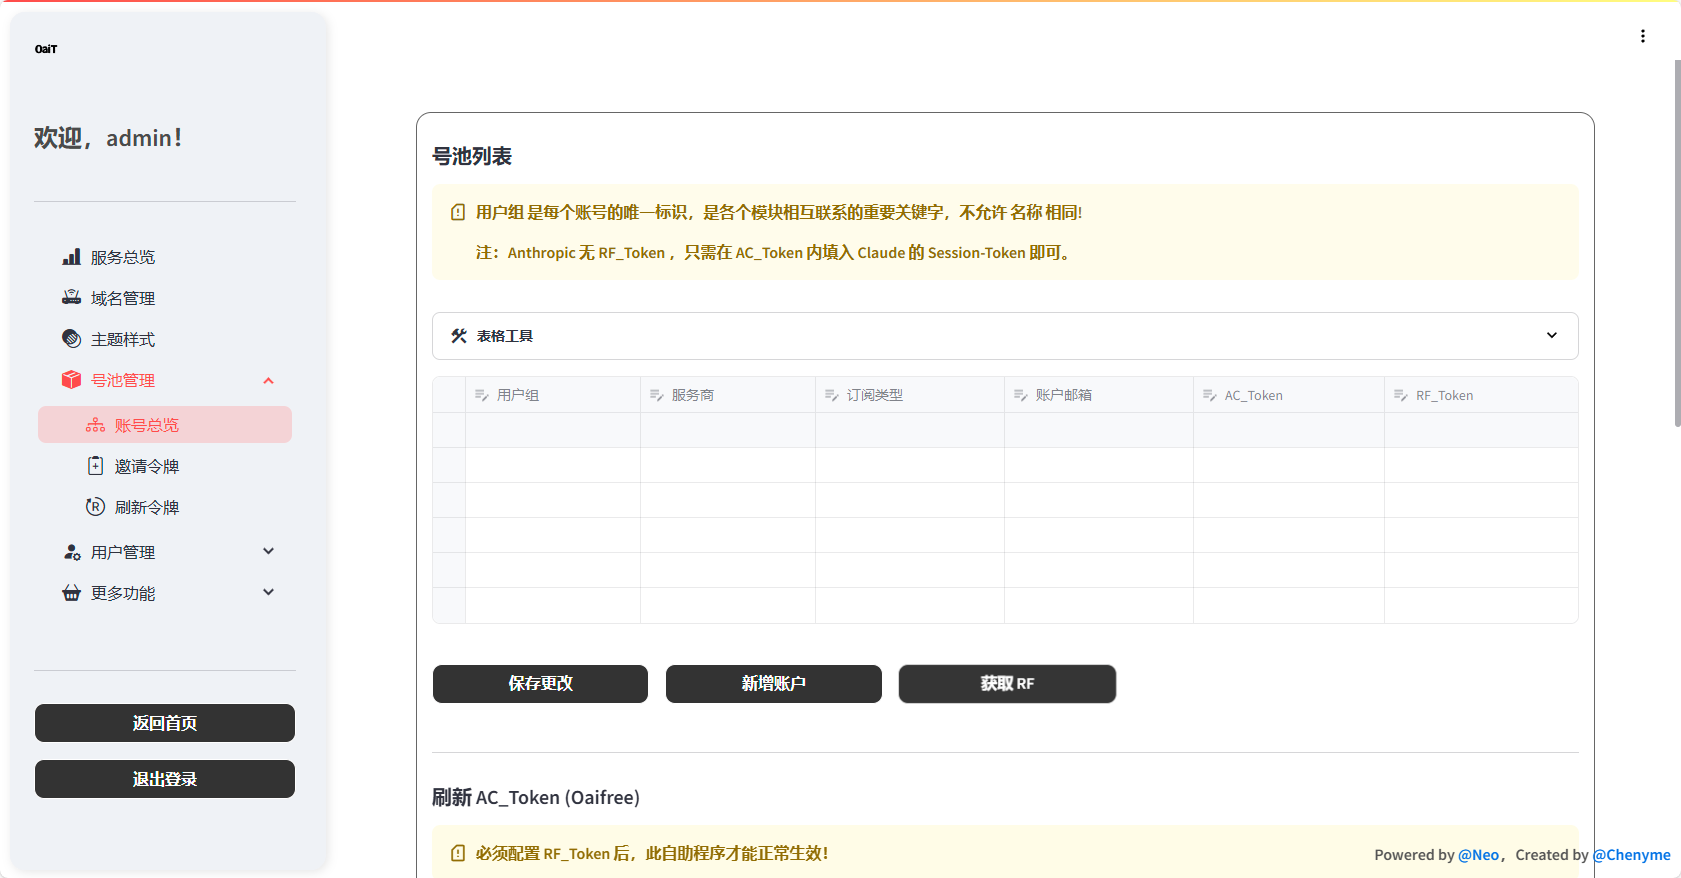Click the 用户管理 person gear icon

point(71,552)
